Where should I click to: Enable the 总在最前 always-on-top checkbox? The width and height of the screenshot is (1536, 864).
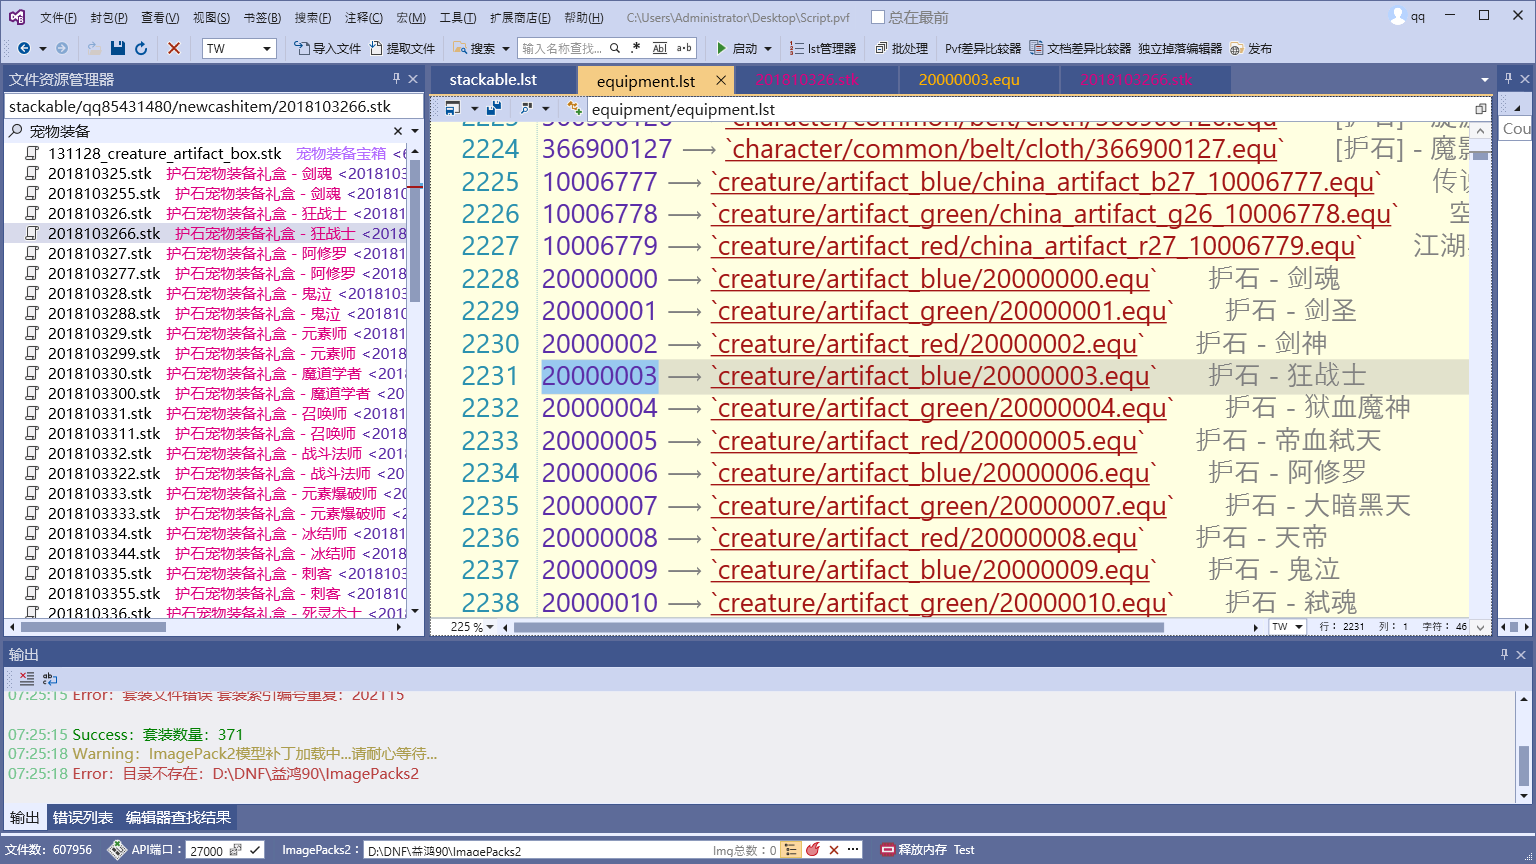[x=878, y=17]
